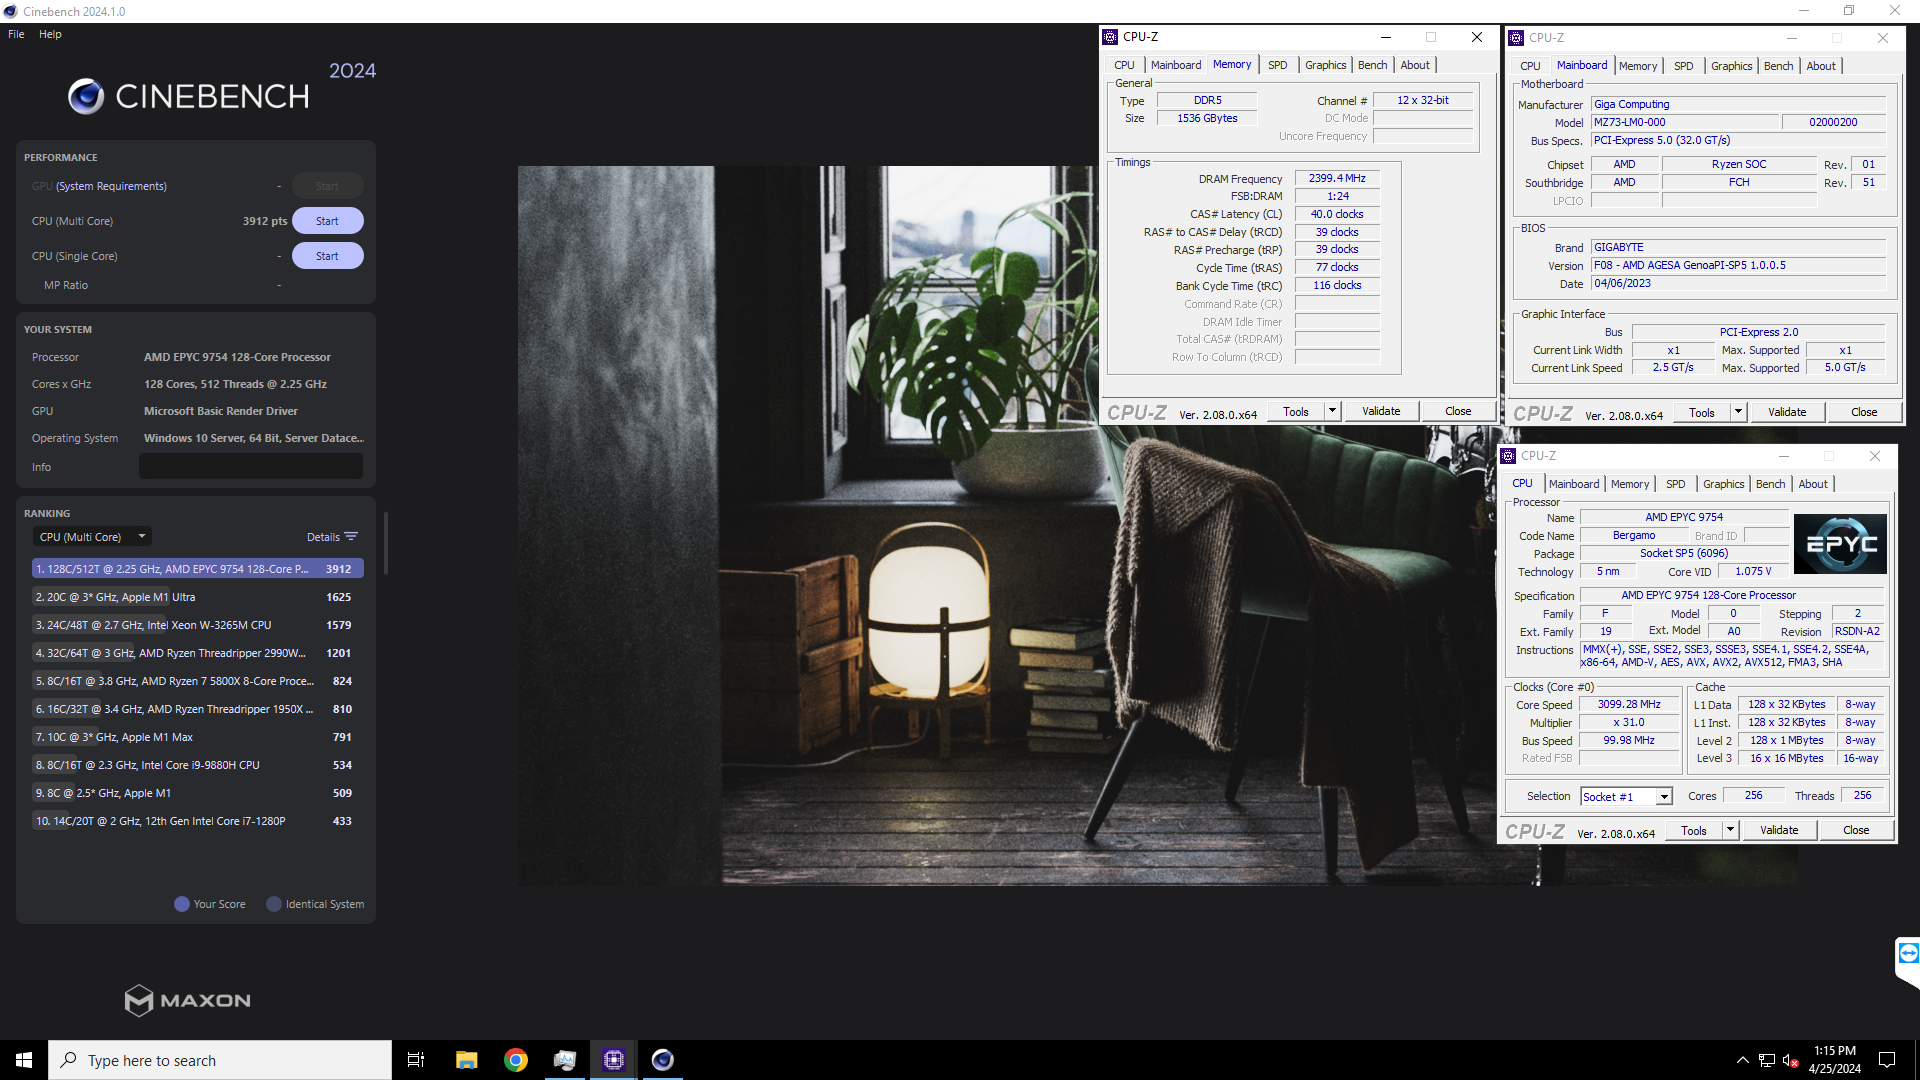Start the CPU Single Core benchmark
1920x1080 pixels.
[x=327, y=256]
